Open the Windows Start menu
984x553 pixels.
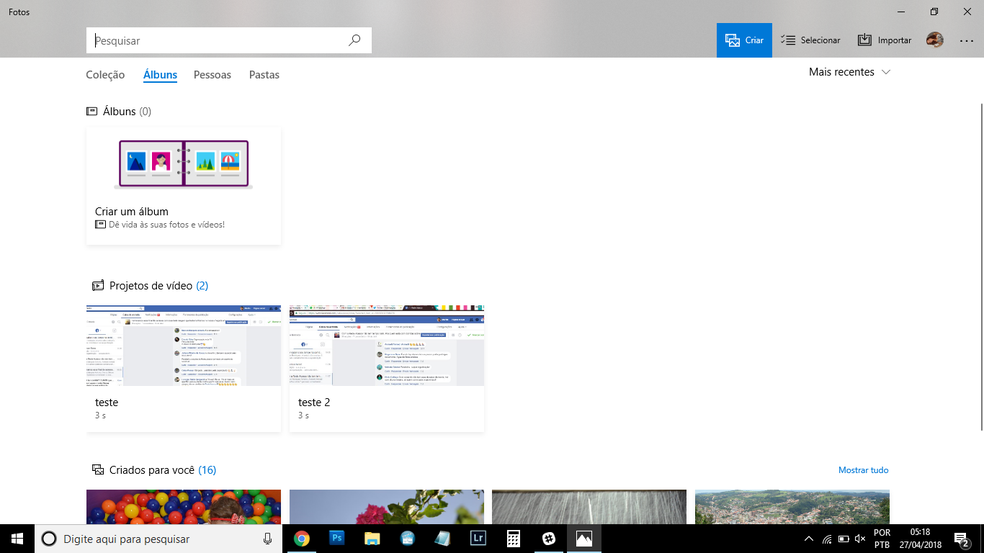point(17,539)
